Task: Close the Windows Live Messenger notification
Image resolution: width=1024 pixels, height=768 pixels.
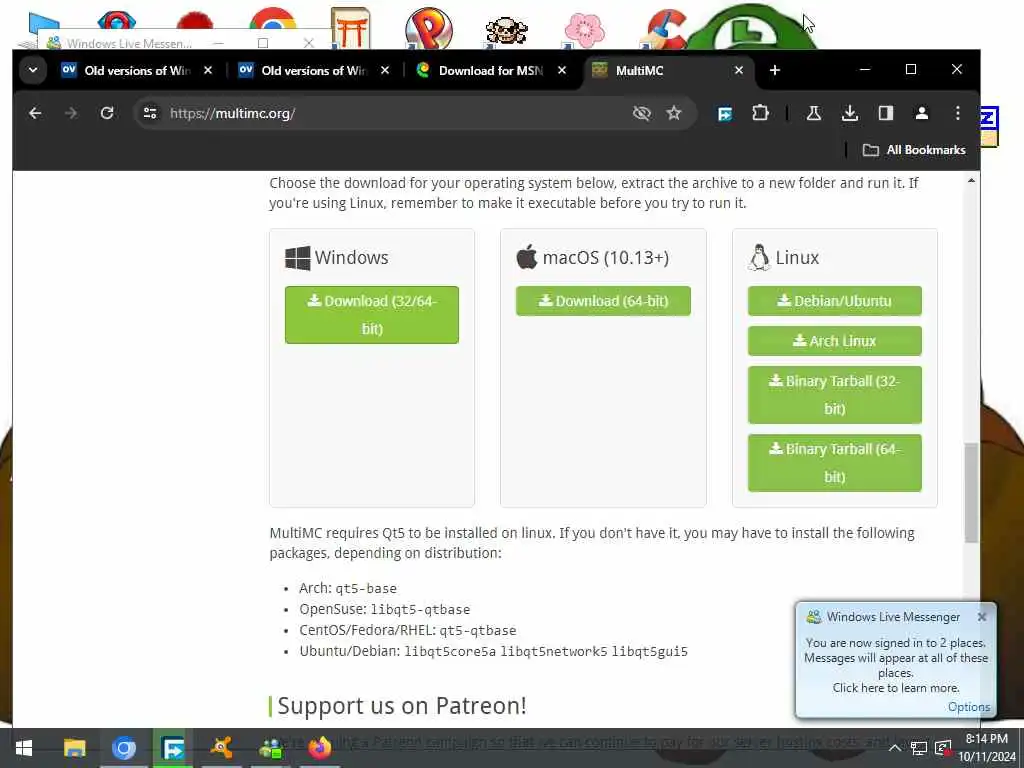Action: [x=982, y=616]
